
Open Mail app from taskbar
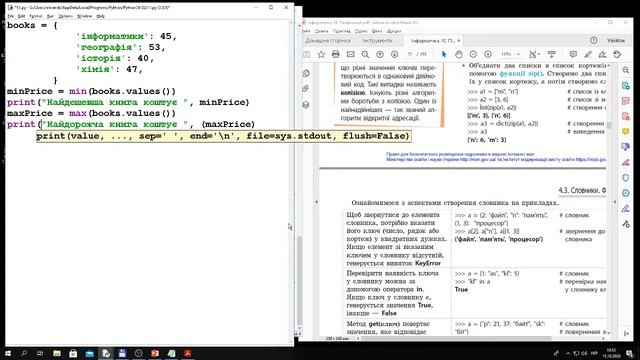(x=89, y=353)
